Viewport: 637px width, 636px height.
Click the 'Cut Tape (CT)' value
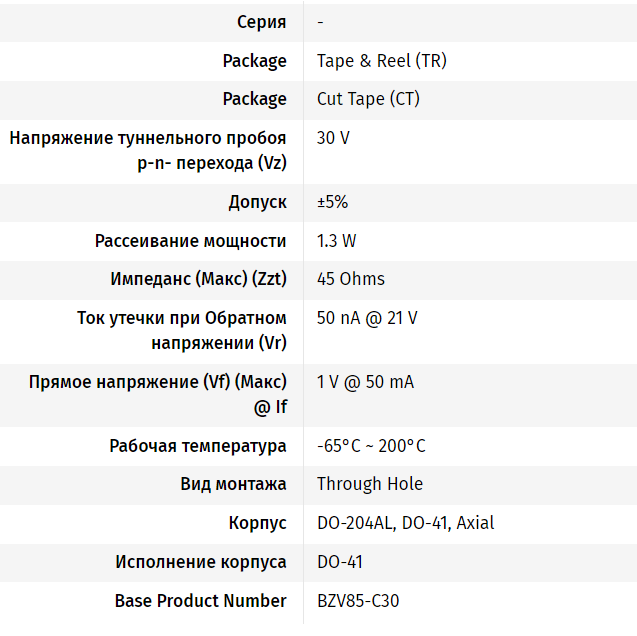[x=368, y=99]
